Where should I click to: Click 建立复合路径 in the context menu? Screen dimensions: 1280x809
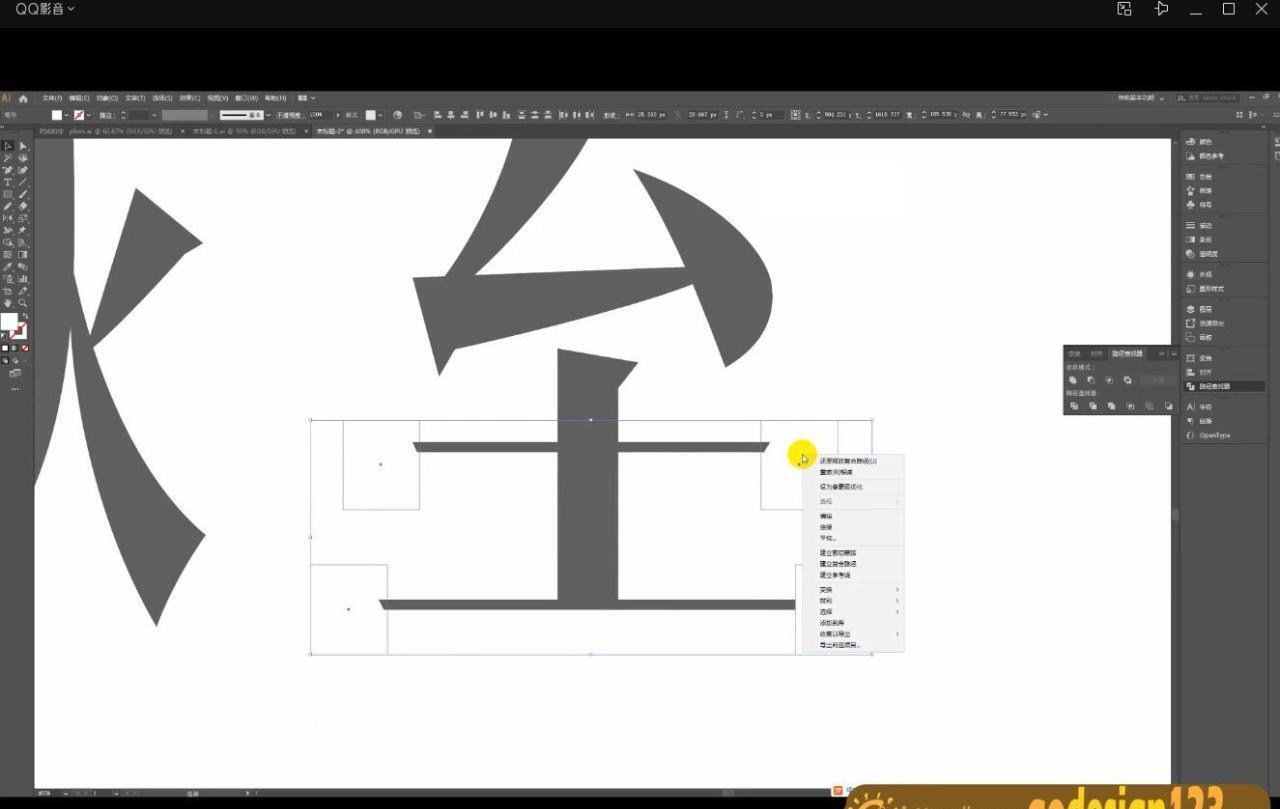[838, 564]
